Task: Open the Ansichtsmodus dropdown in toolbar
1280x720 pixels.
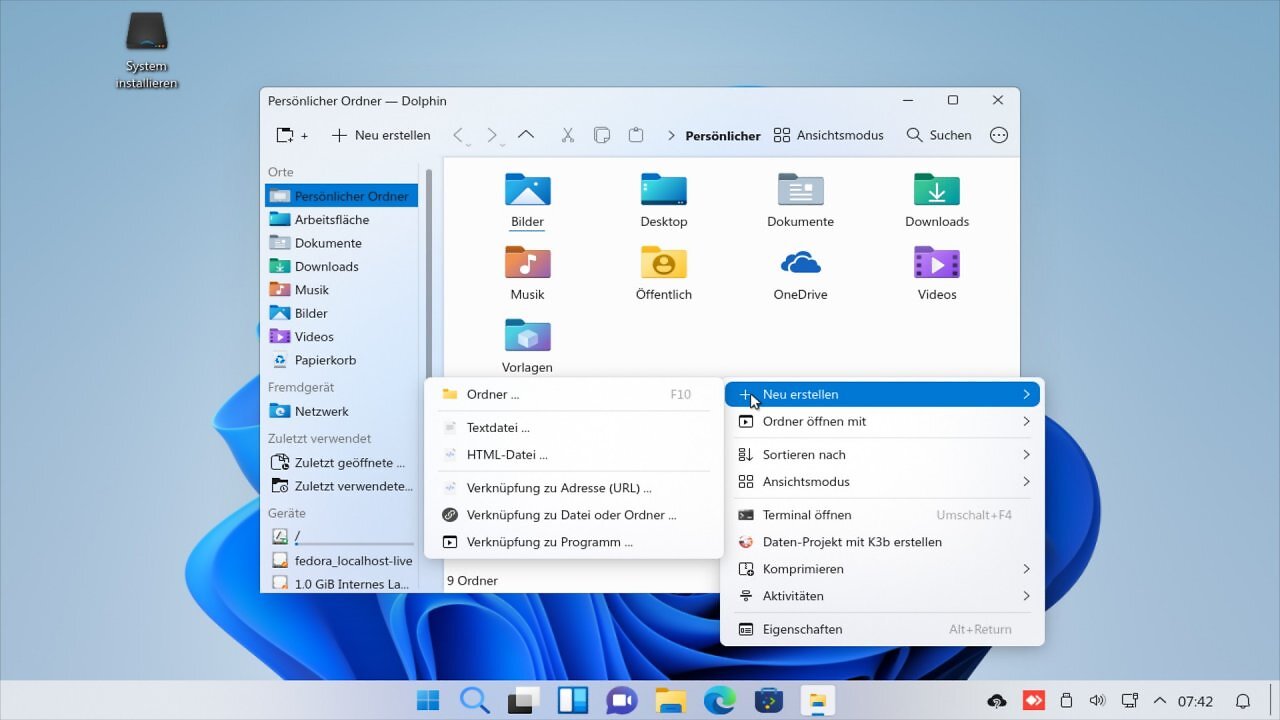Action: (x=828, y=135)
